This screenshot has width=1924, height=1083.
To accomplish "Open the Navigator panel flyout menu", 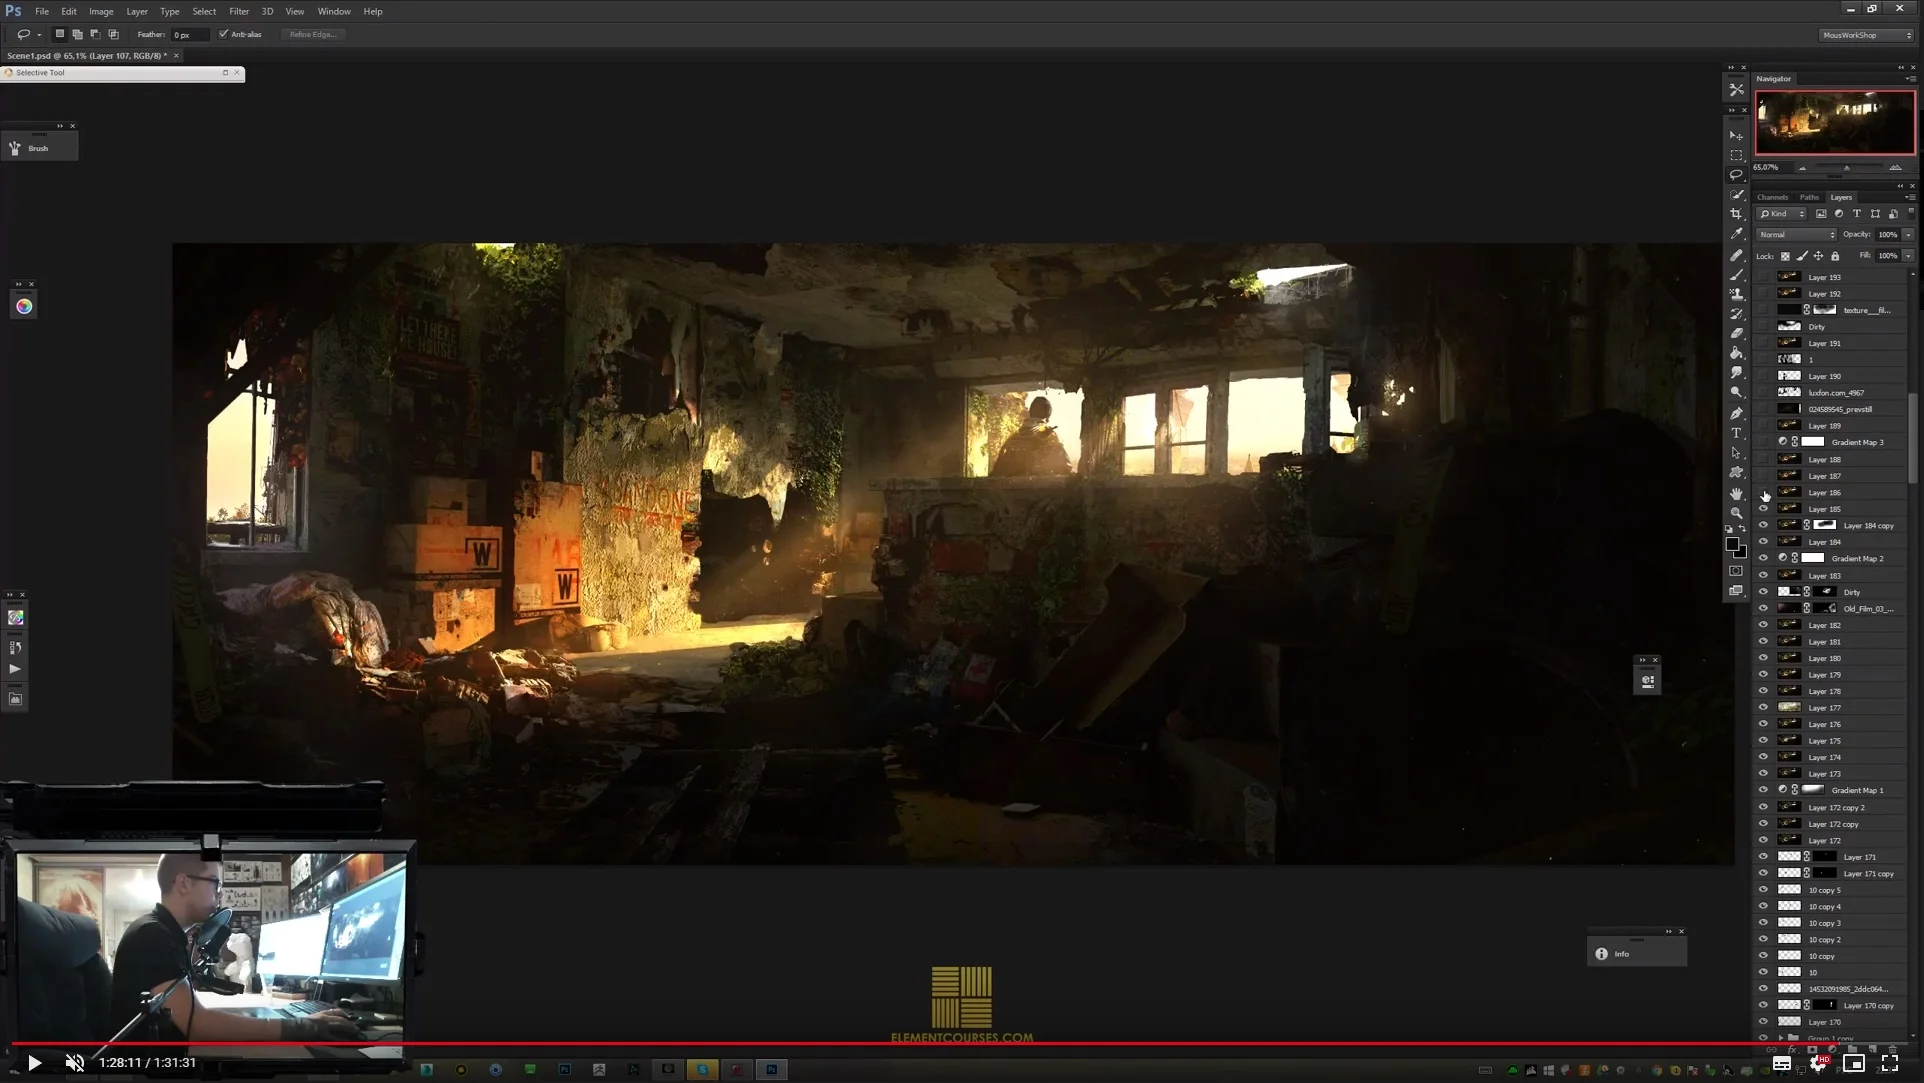I will [1911, 79].
